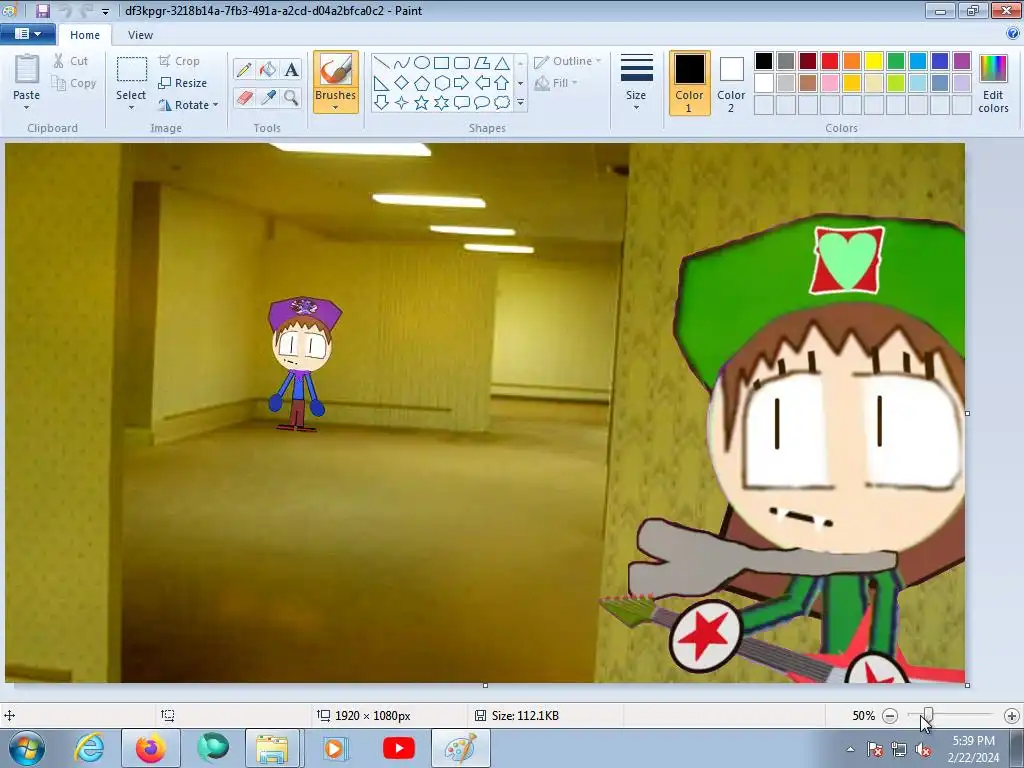The width and height of the screenshot is (1024, 768).
Task: Choose the Cloud callout shape
Action: (x=502, y=103)
